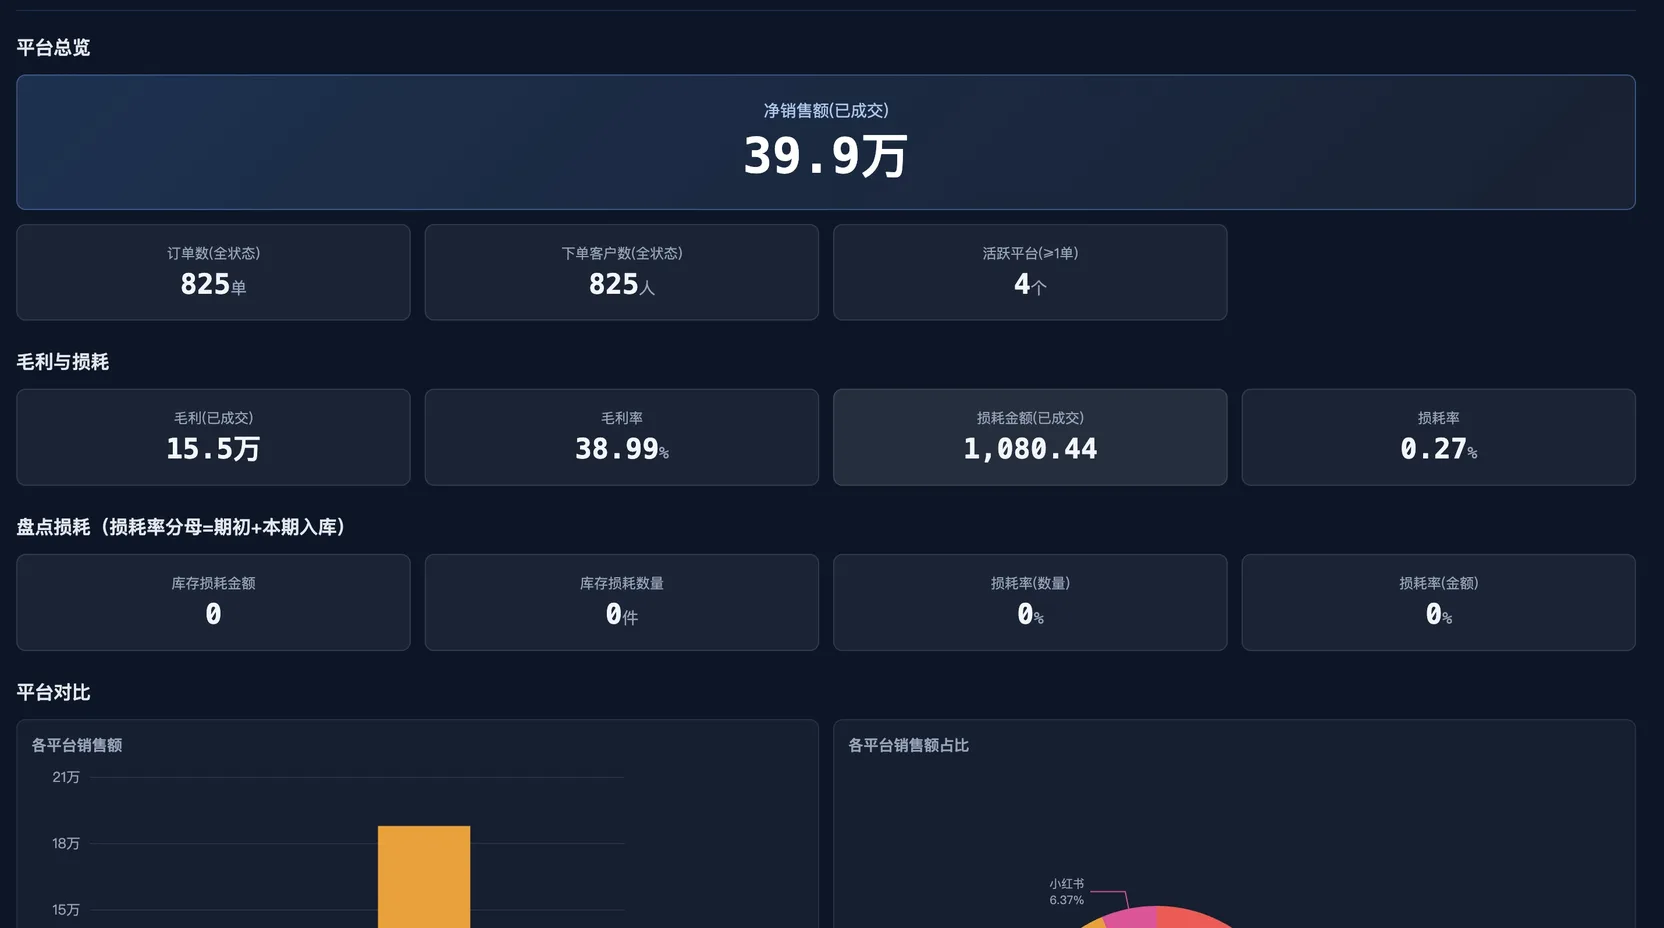Click the 各平台销售额 chart title
The width and height of the screenshot is (1664, 928).
click(x=77, y=745)
